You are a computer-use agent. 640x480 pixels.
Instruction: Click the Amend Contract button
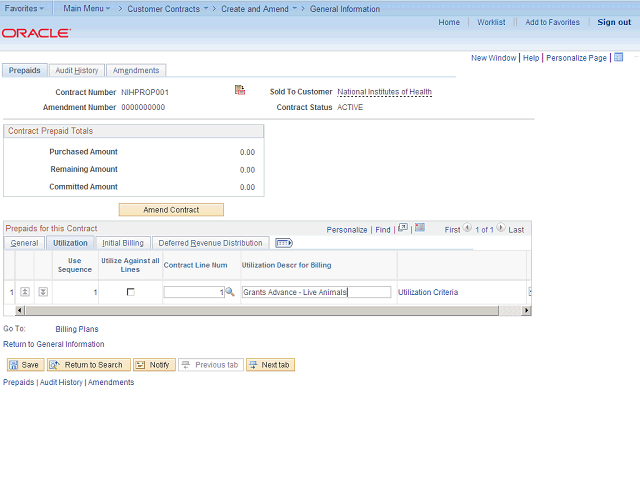pos(171,210)
